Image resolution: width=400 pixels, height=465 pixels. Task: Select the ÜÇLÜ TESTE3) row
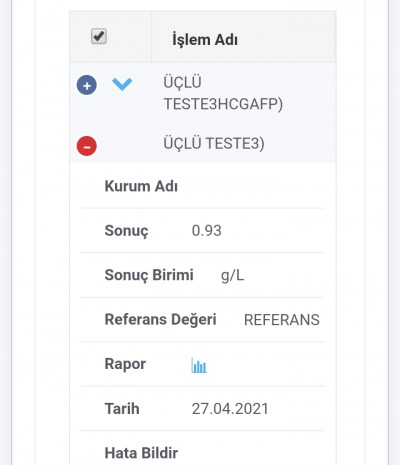(x=203, y=144)
